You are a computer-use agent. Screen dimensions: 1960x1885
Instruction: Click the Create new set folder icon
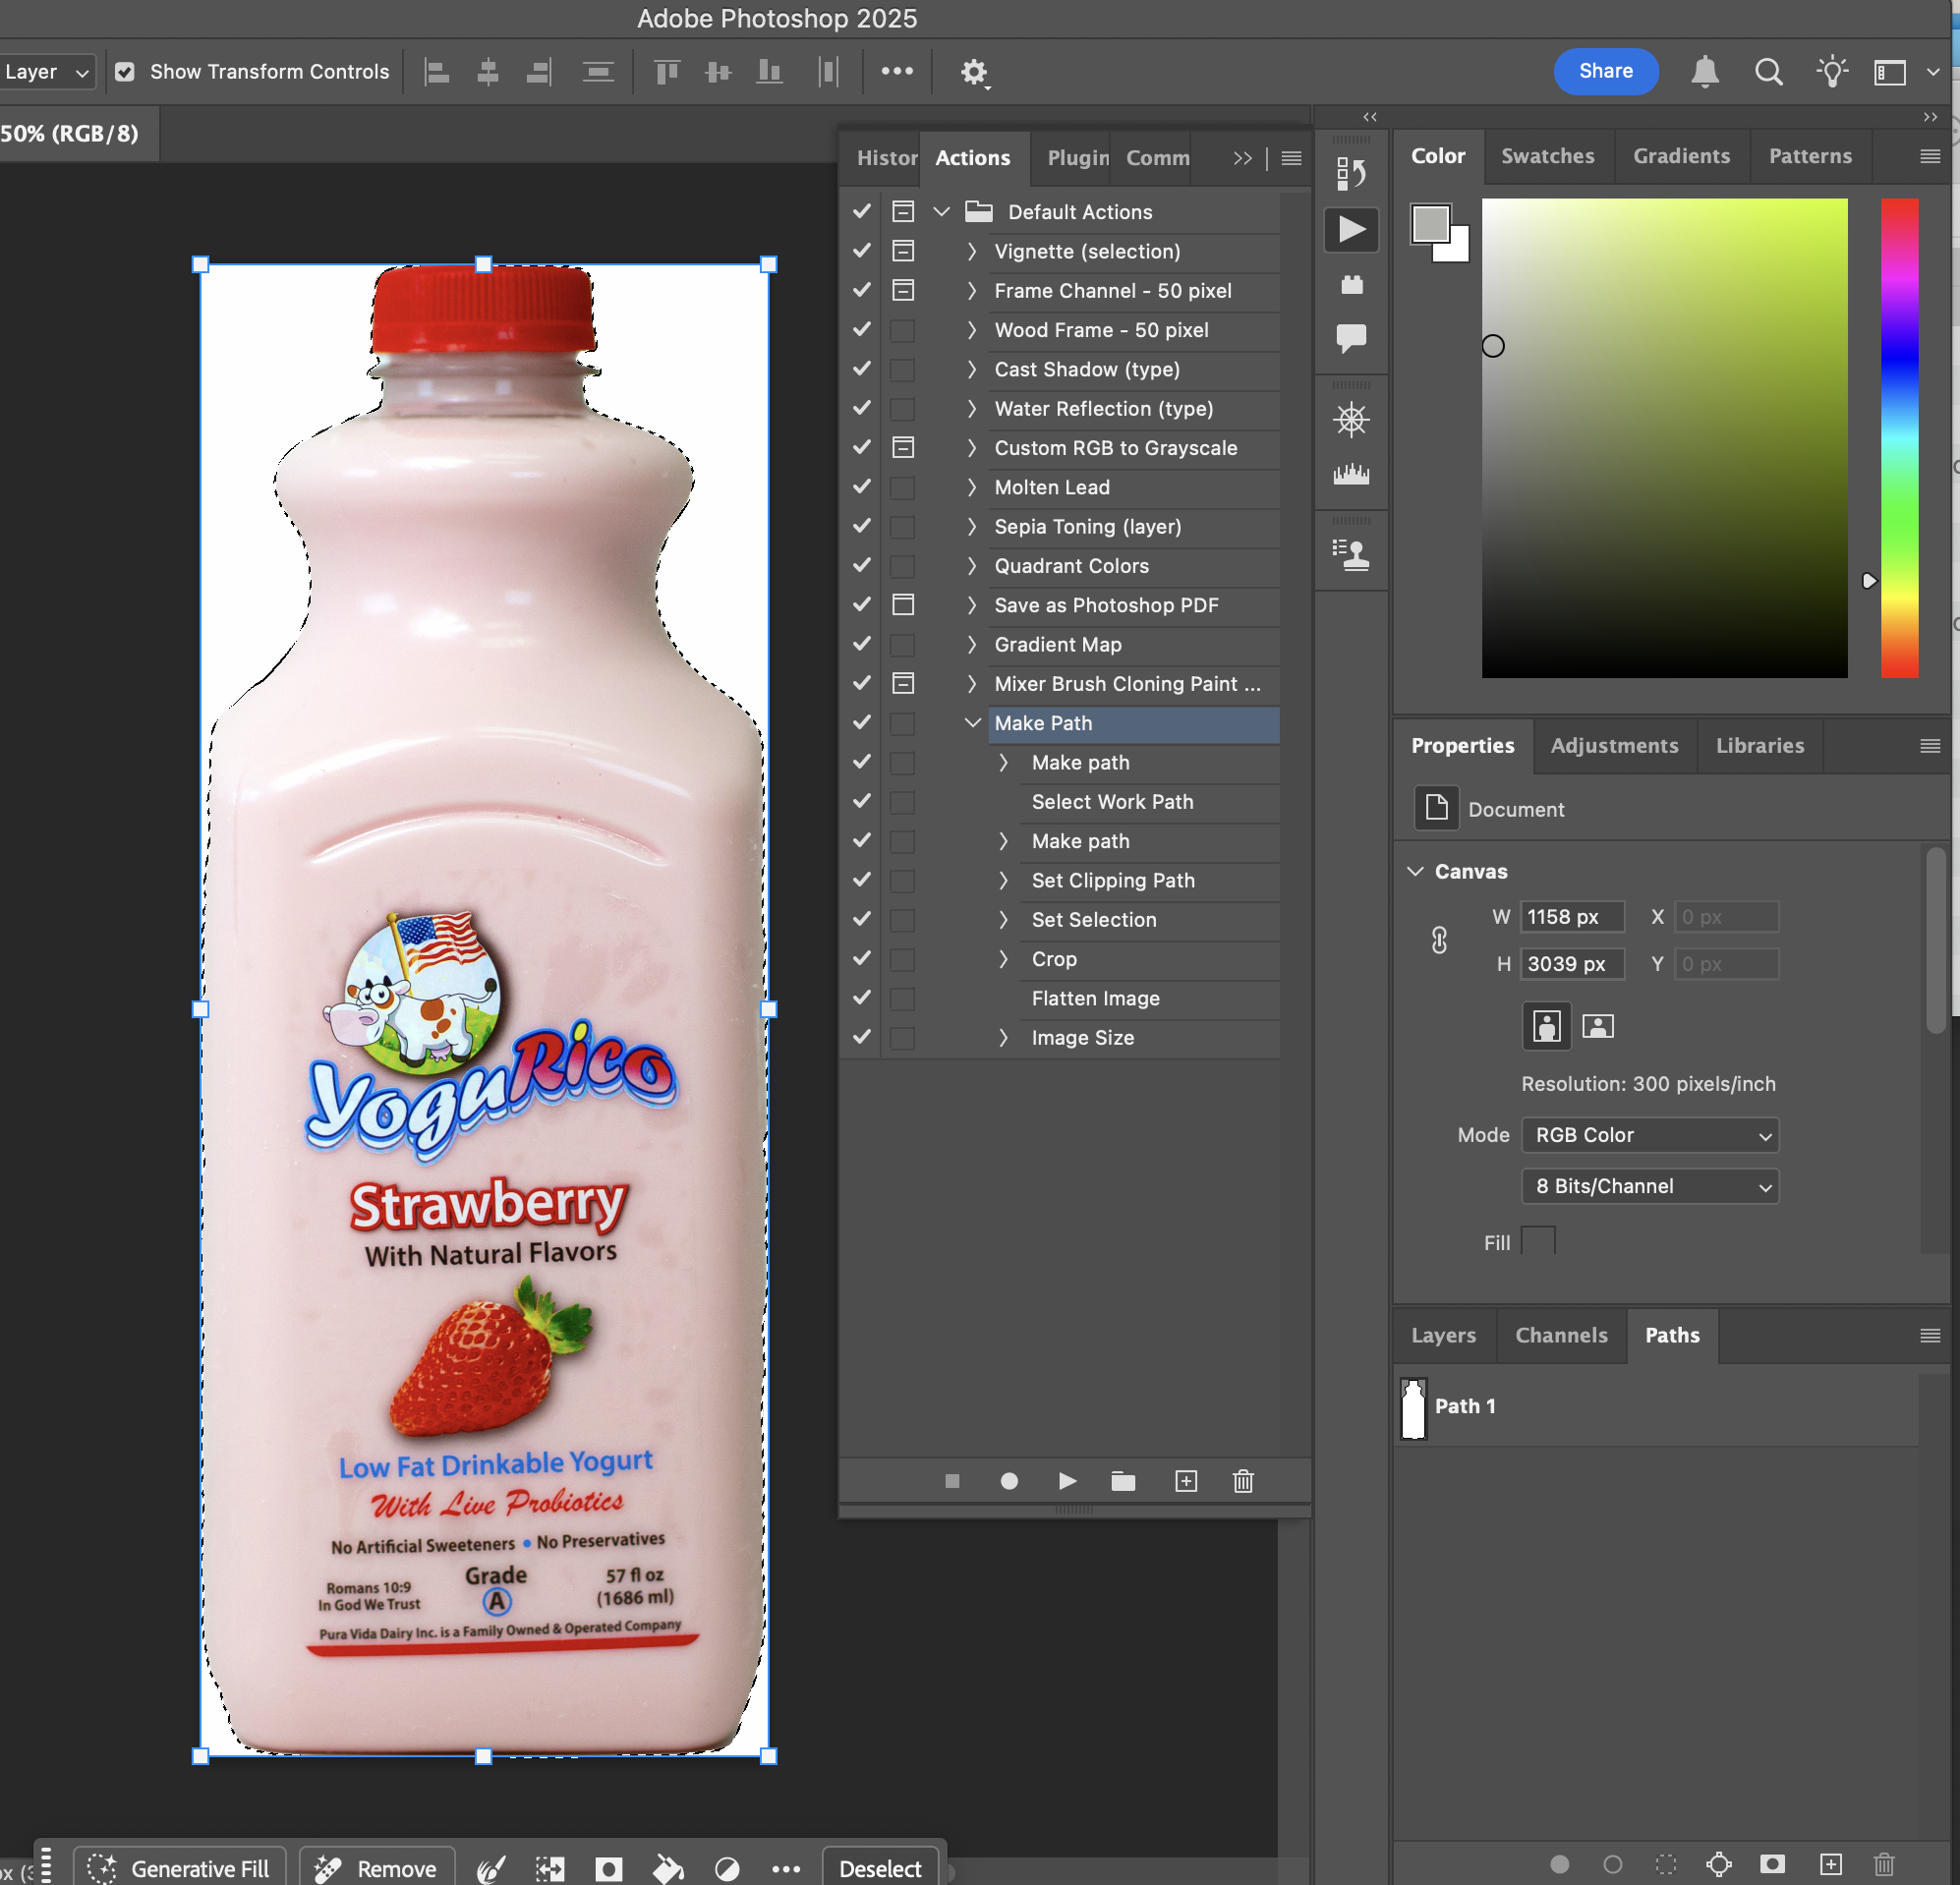tap(1123, 1481)
